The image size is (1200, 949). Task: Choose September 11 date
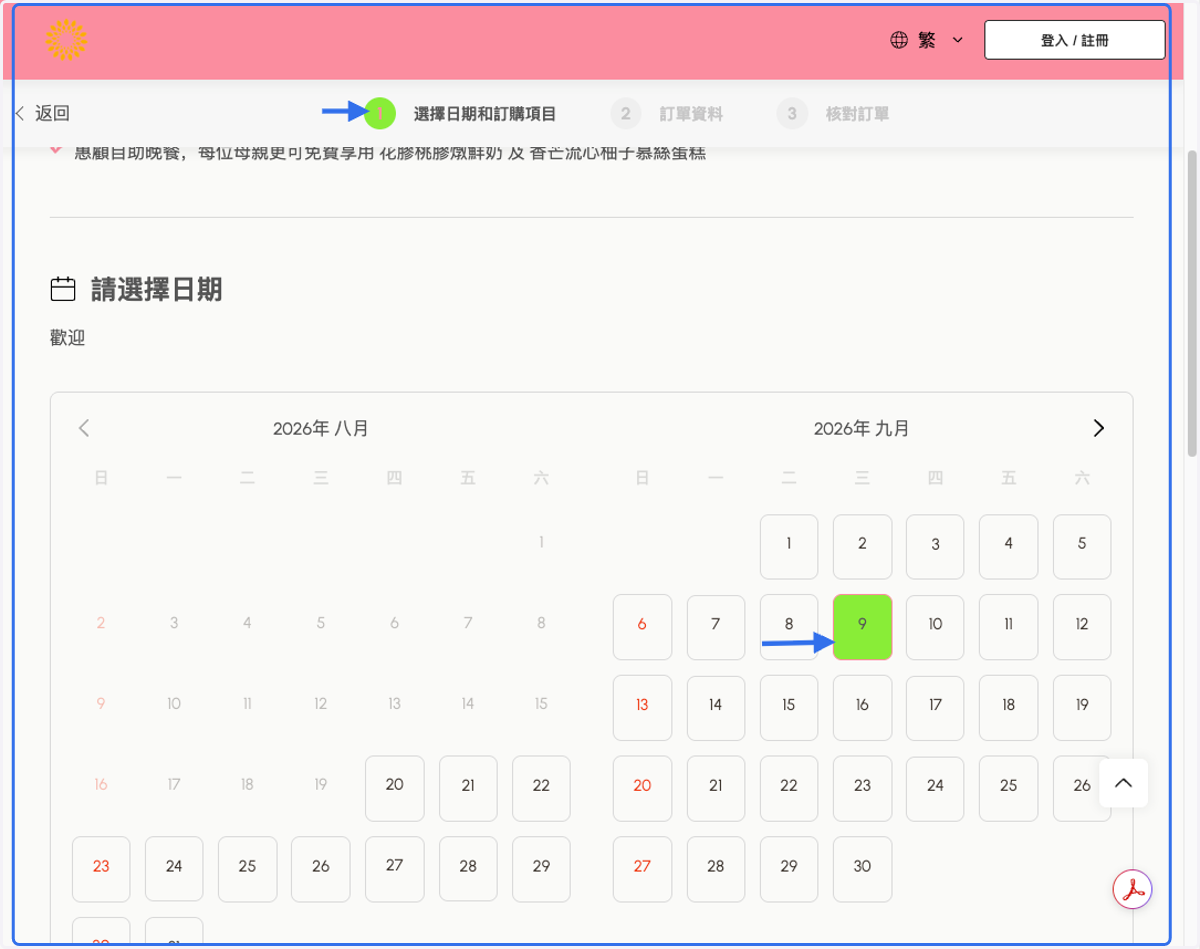pyautogui.click(x=1008, y=627)
